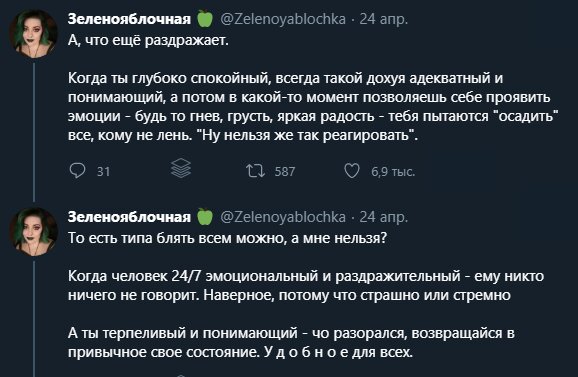The height and width of the screenshot is (377, 578).
Task: Click the green apple emoji in second tweet header
Action: click(205, 217)
